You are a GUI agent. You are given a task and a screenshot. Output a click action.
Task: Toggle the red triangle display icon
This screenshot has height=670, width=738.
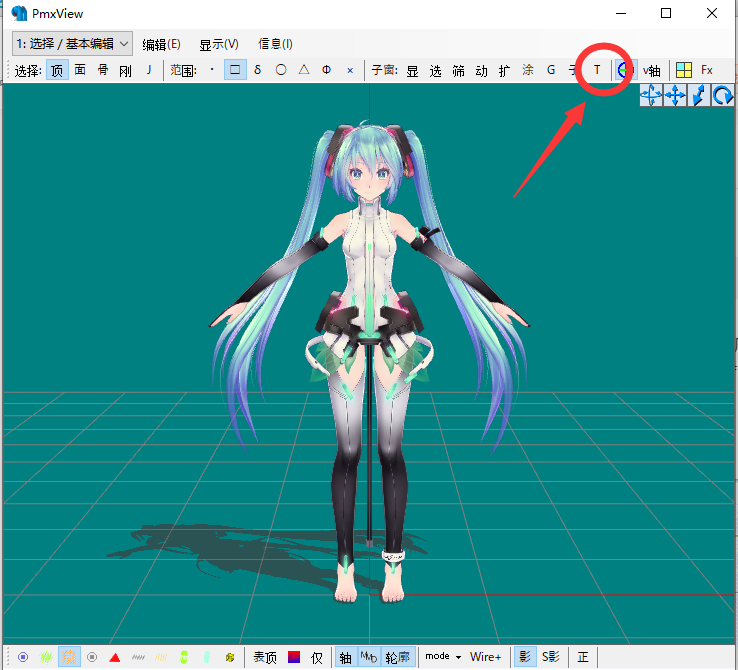point(115,657)
